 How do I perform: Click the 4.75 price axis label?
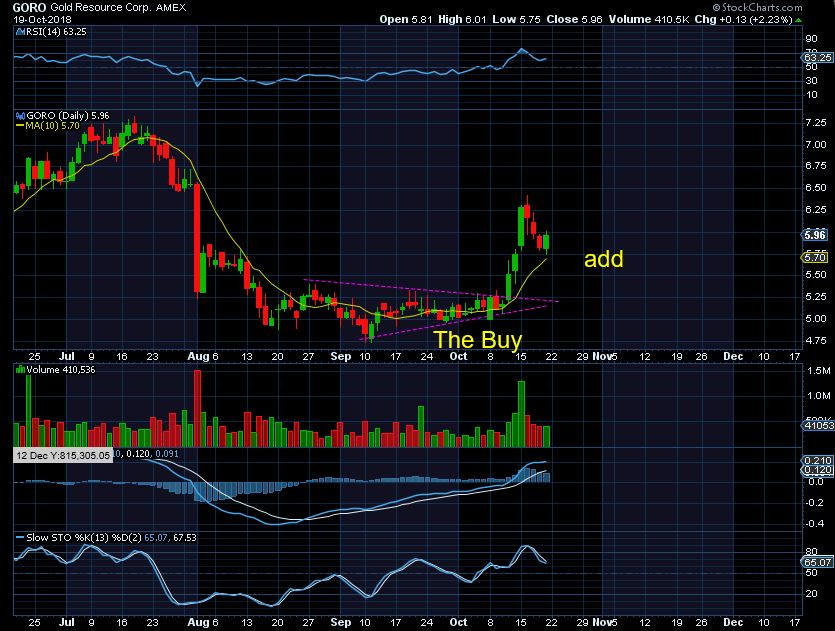816,341
